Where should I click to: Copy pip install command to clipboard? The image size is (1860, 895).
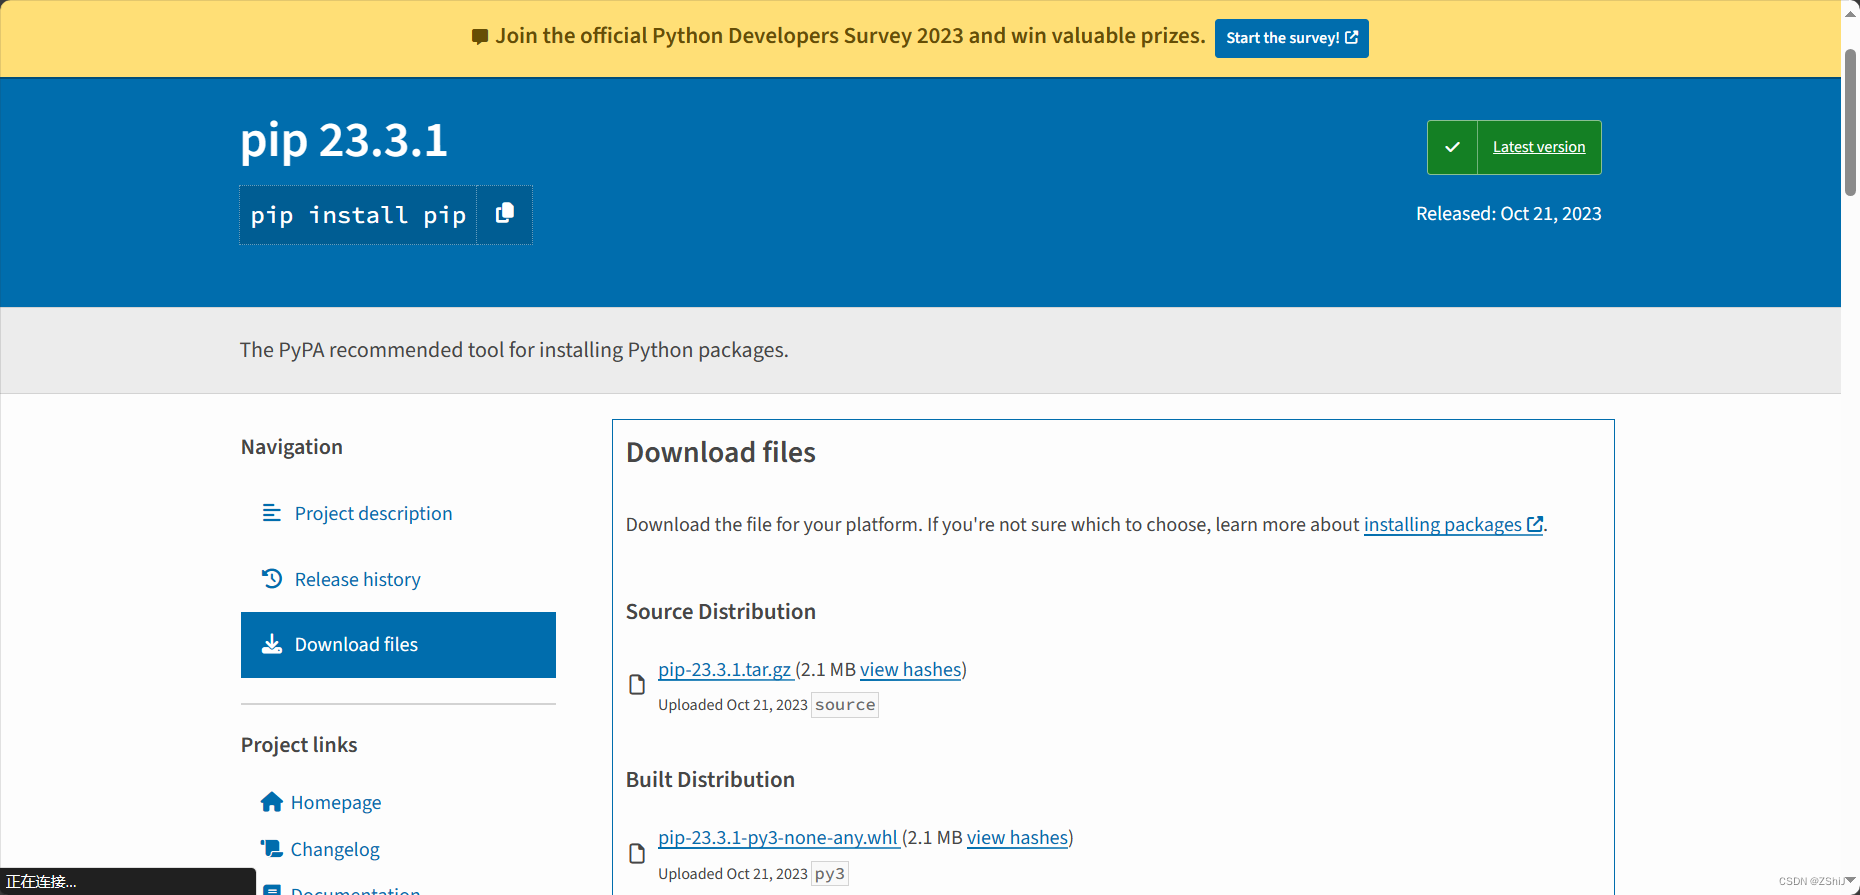(x=505, y=214)
